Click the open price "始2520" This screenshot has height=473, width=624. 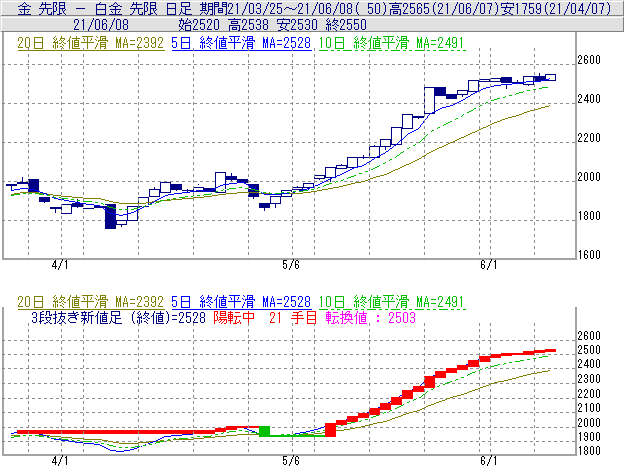coord(199,25)
